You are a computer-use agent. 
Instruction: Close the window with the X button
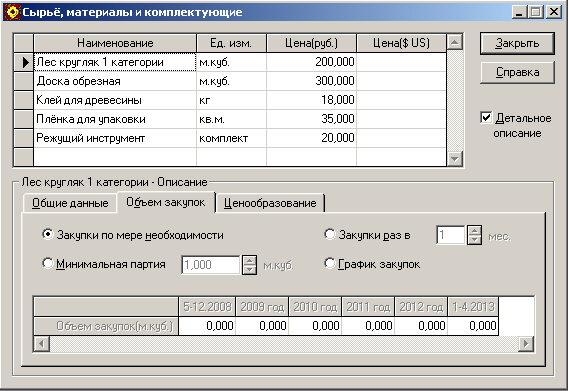point(554,12)
